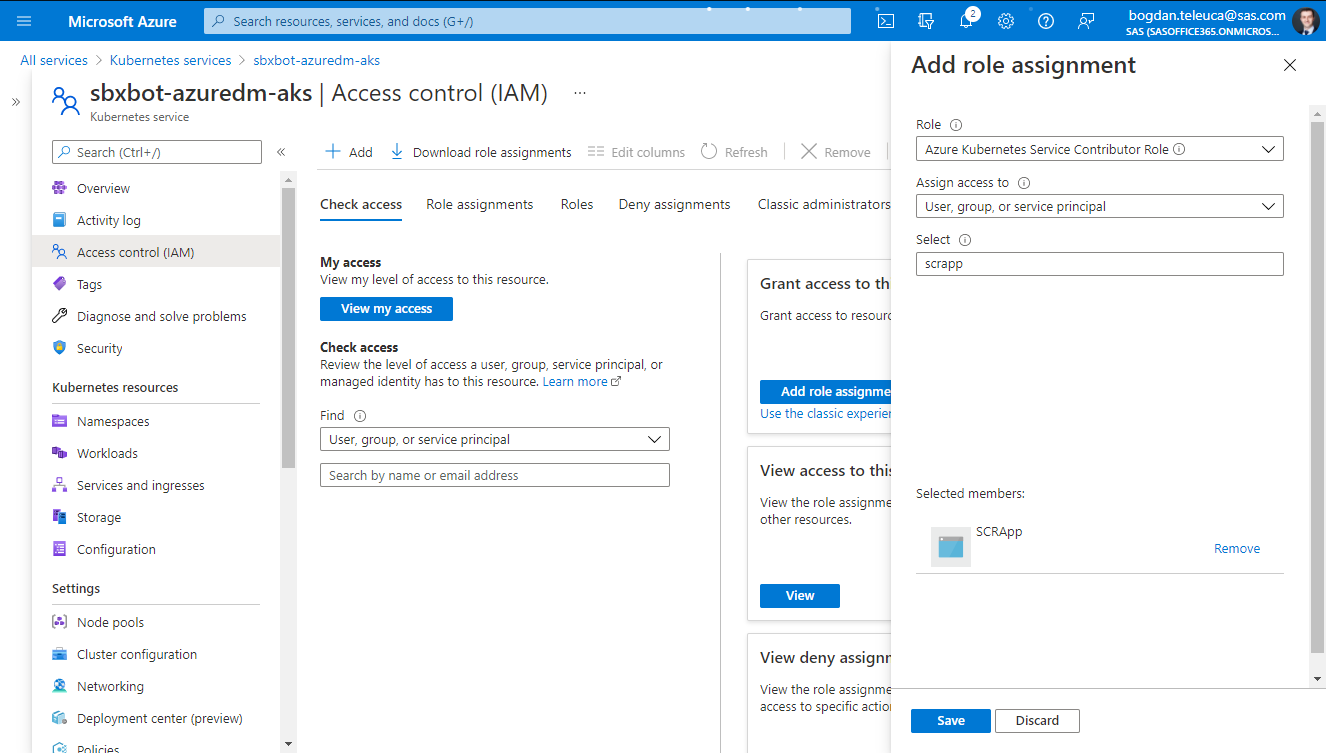Open Azure notifications bell
This screenshot has height=753, width=1326.
click(965, 20)
